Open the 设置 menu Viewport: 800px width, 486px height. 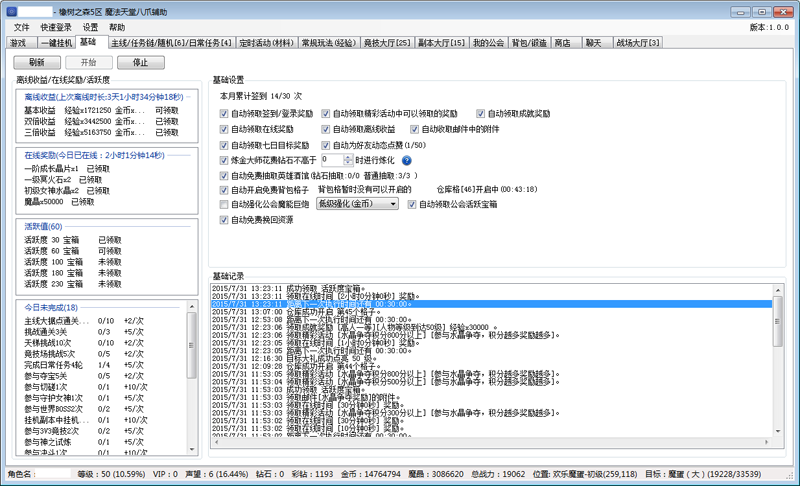(x=91, y=28)
